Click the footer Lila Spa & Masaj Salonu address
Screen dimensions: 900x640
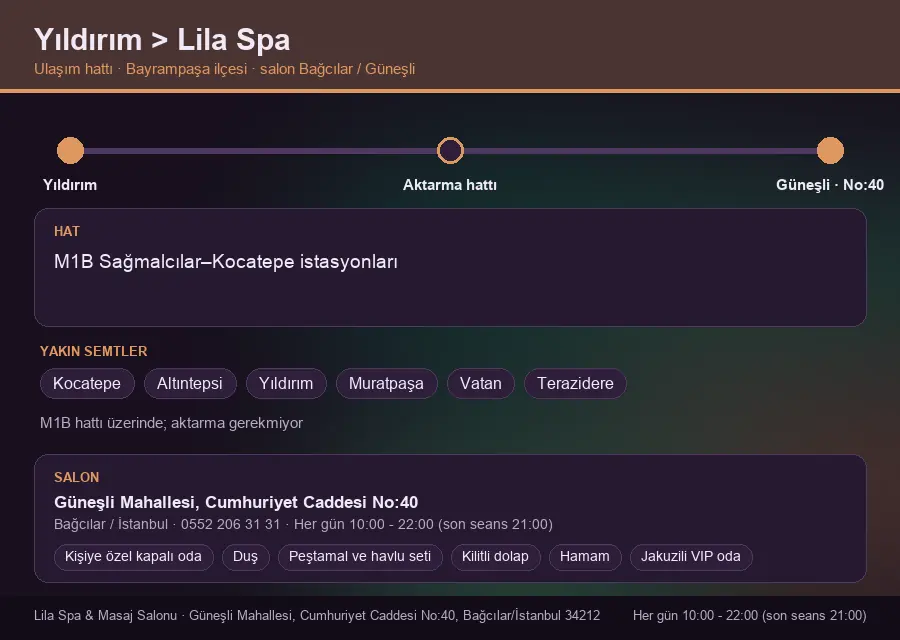317,615
